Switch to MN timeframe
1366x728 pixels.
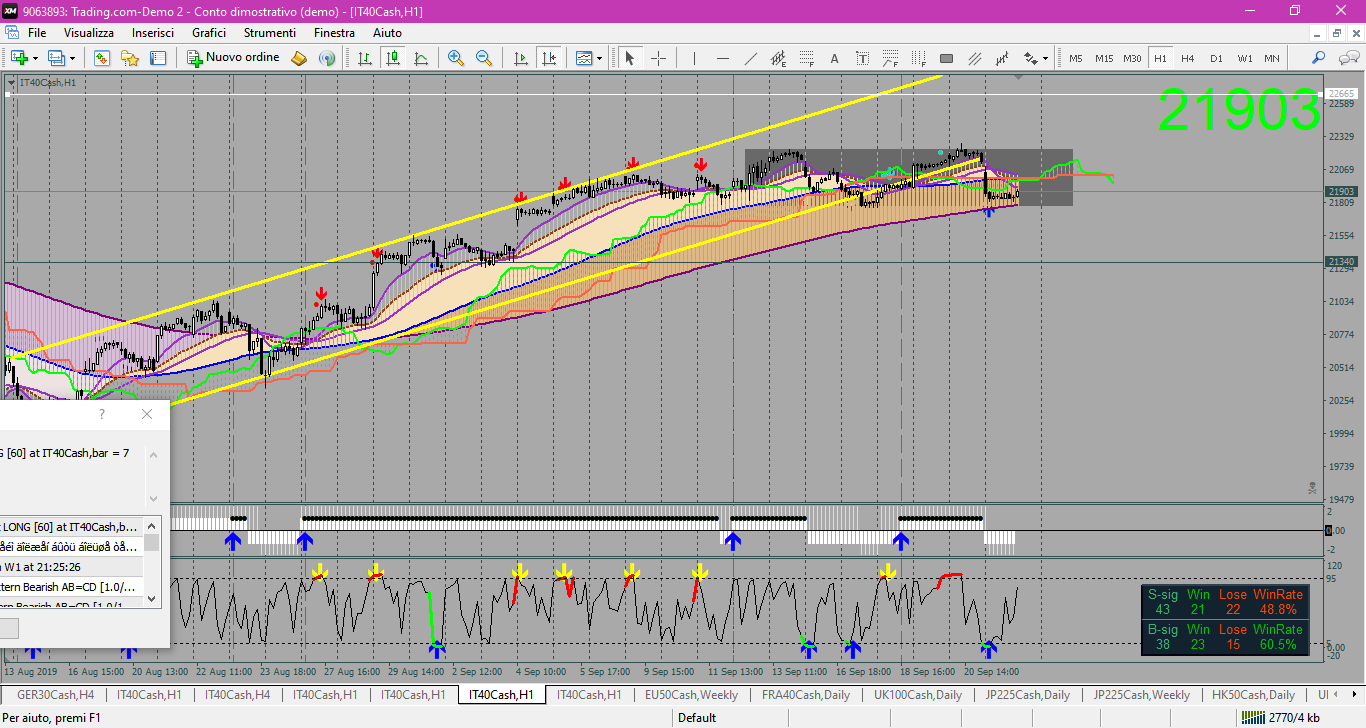coord(1272,58)
